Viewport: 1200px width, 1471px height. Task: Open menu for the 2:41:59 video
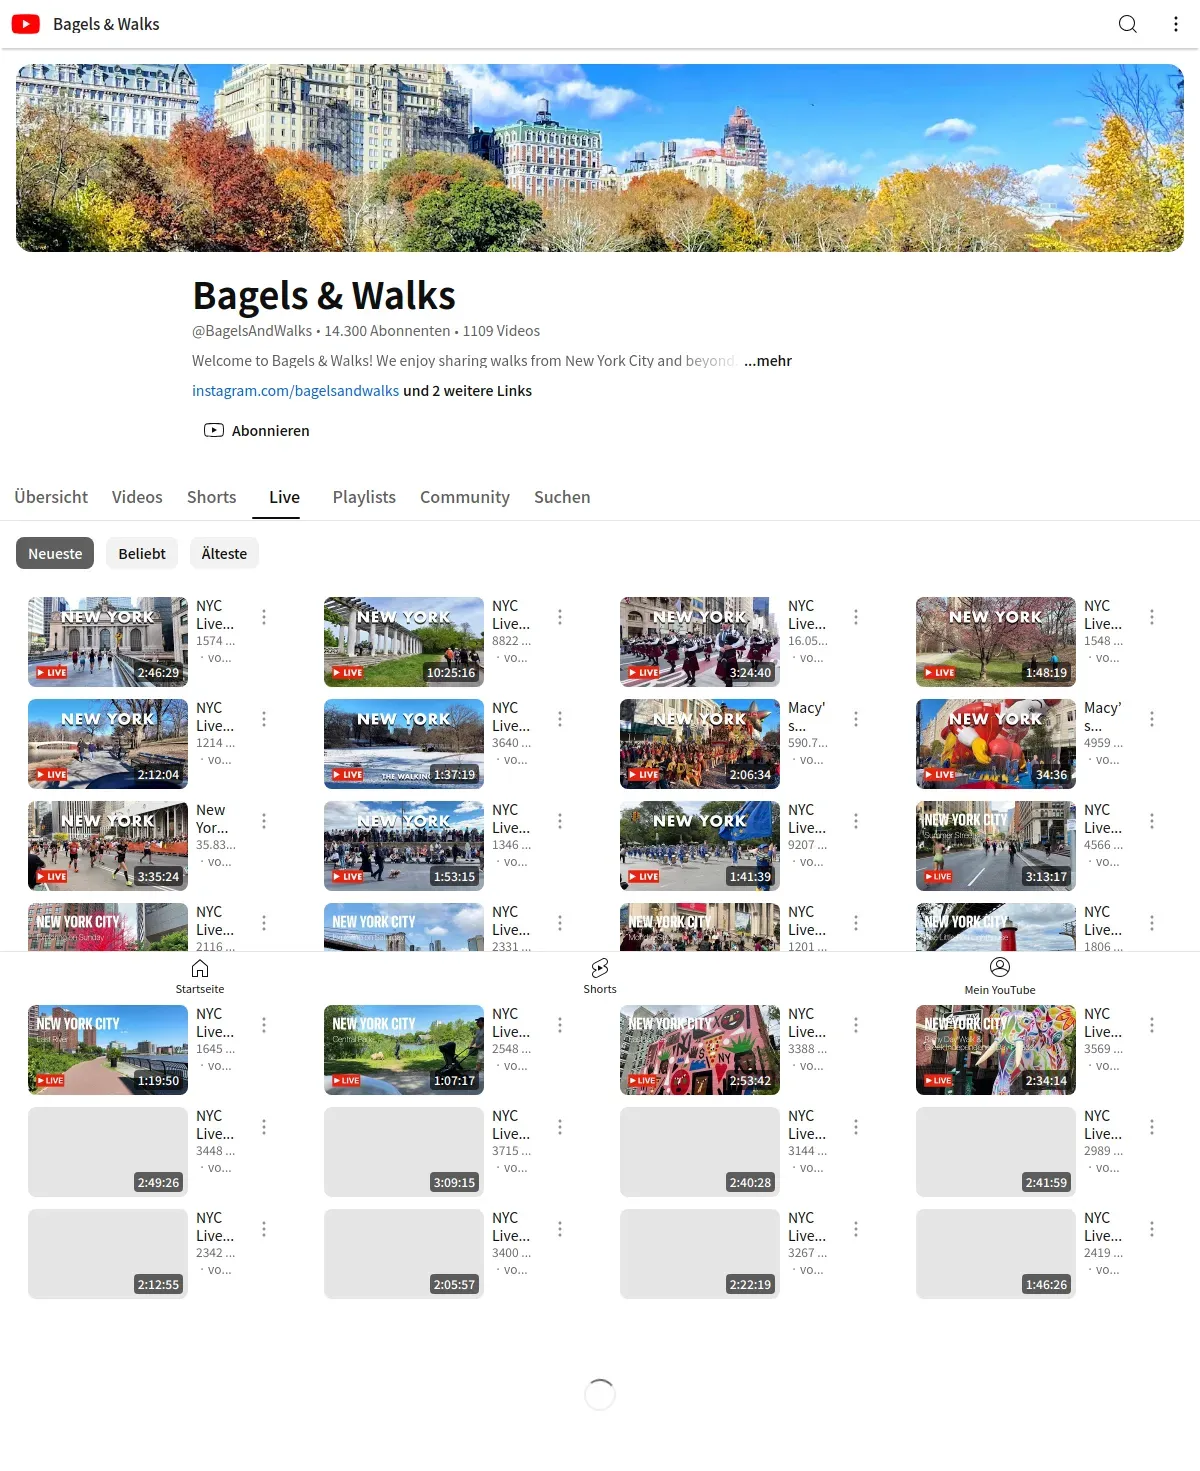pos(1152,1127)
